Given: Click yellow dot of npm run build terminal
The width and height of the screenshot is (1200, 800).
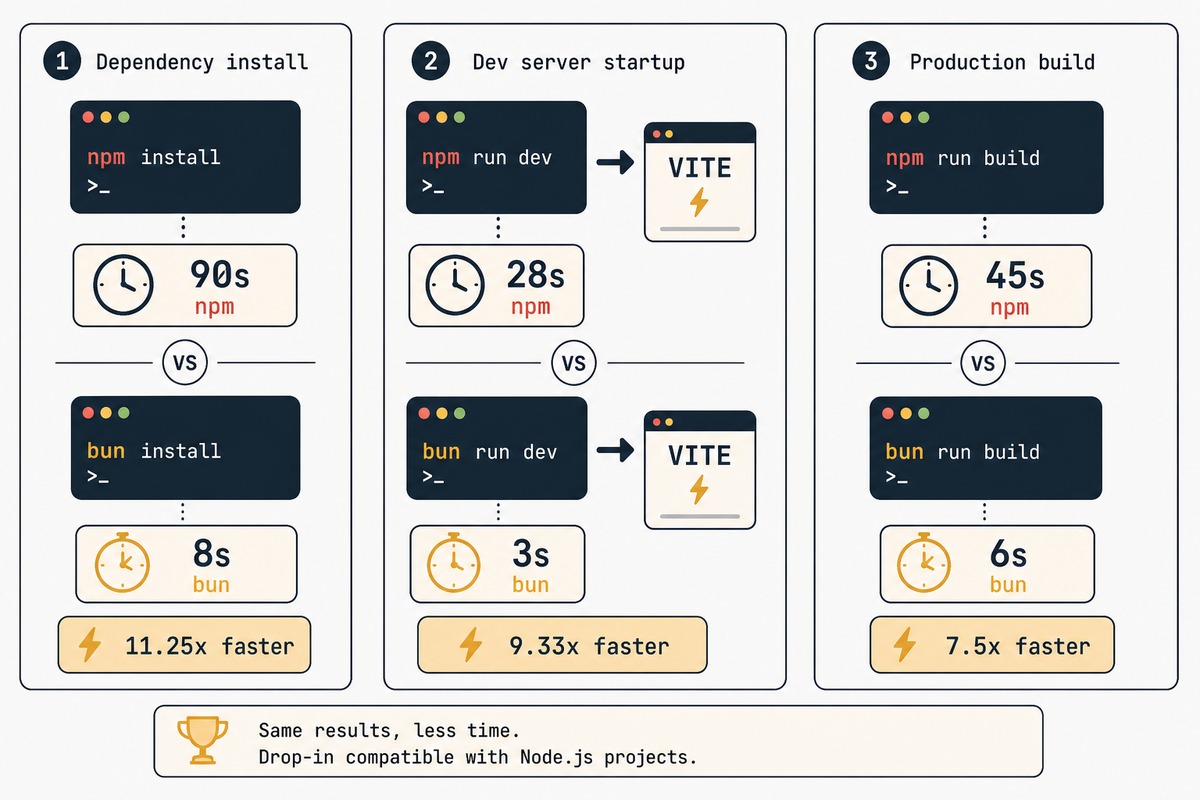Looking at the screenshot, I should pos(906,117).
